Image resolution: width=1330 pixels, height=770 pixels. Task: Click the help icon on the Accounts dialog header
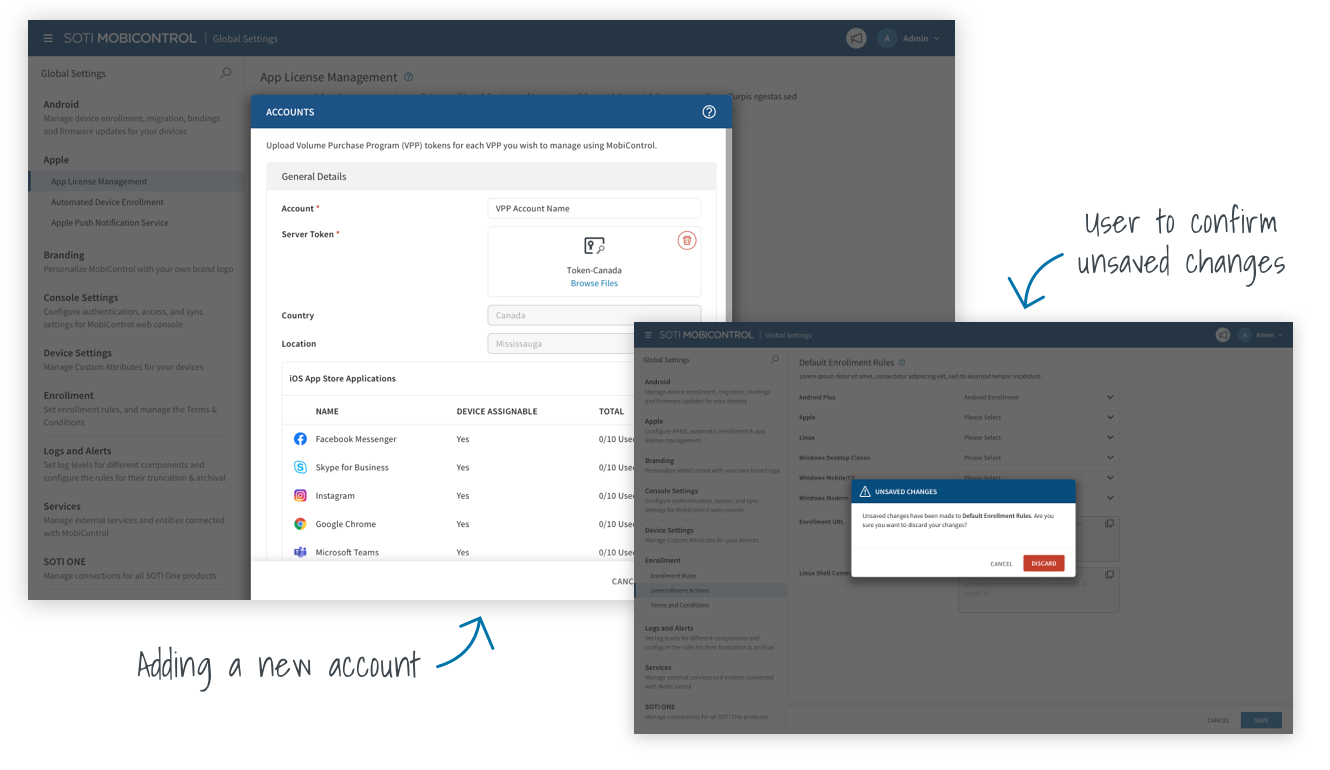pyautogui.click(x=709, y=111)
